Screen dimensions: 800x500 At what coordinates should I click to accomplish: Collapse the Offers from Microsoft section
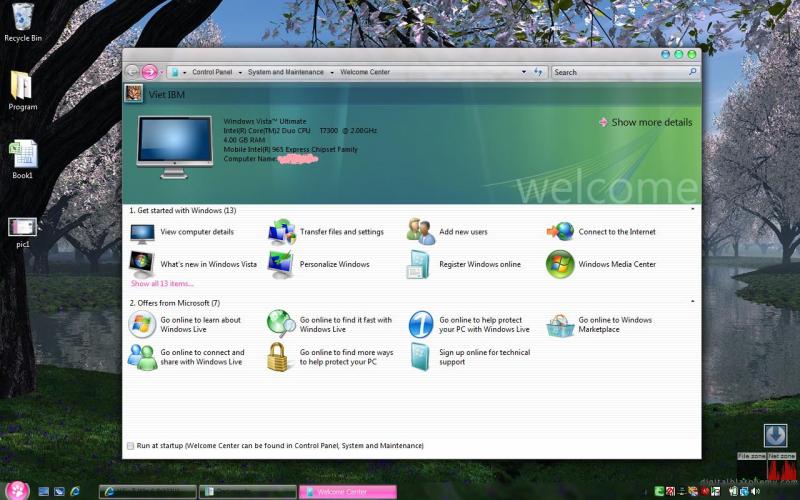coord(692,302)
